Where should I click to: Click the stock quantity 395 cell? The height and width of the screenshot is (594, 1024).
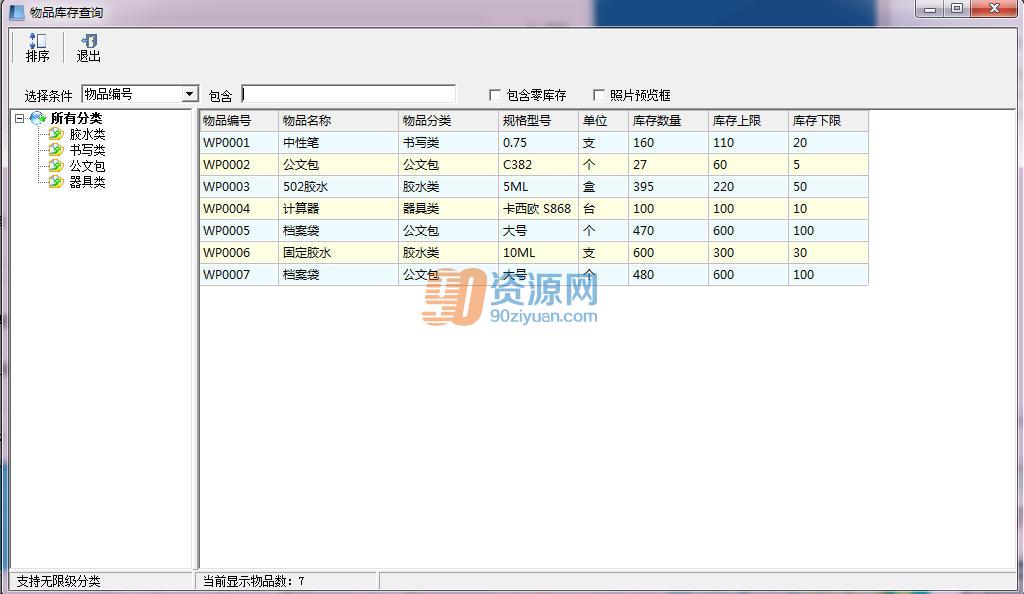click(669, 187)
